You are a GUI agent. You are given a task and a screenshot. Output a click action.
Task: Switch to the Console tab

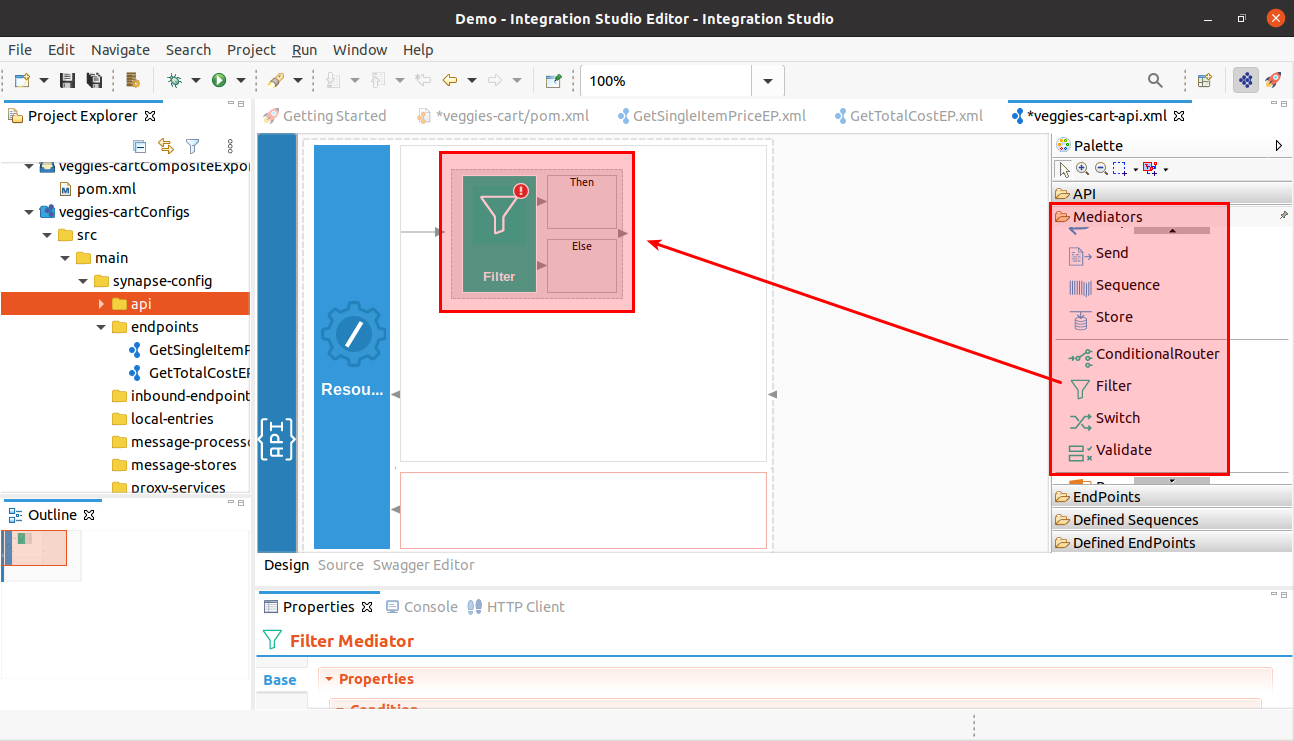click(422, 607)
